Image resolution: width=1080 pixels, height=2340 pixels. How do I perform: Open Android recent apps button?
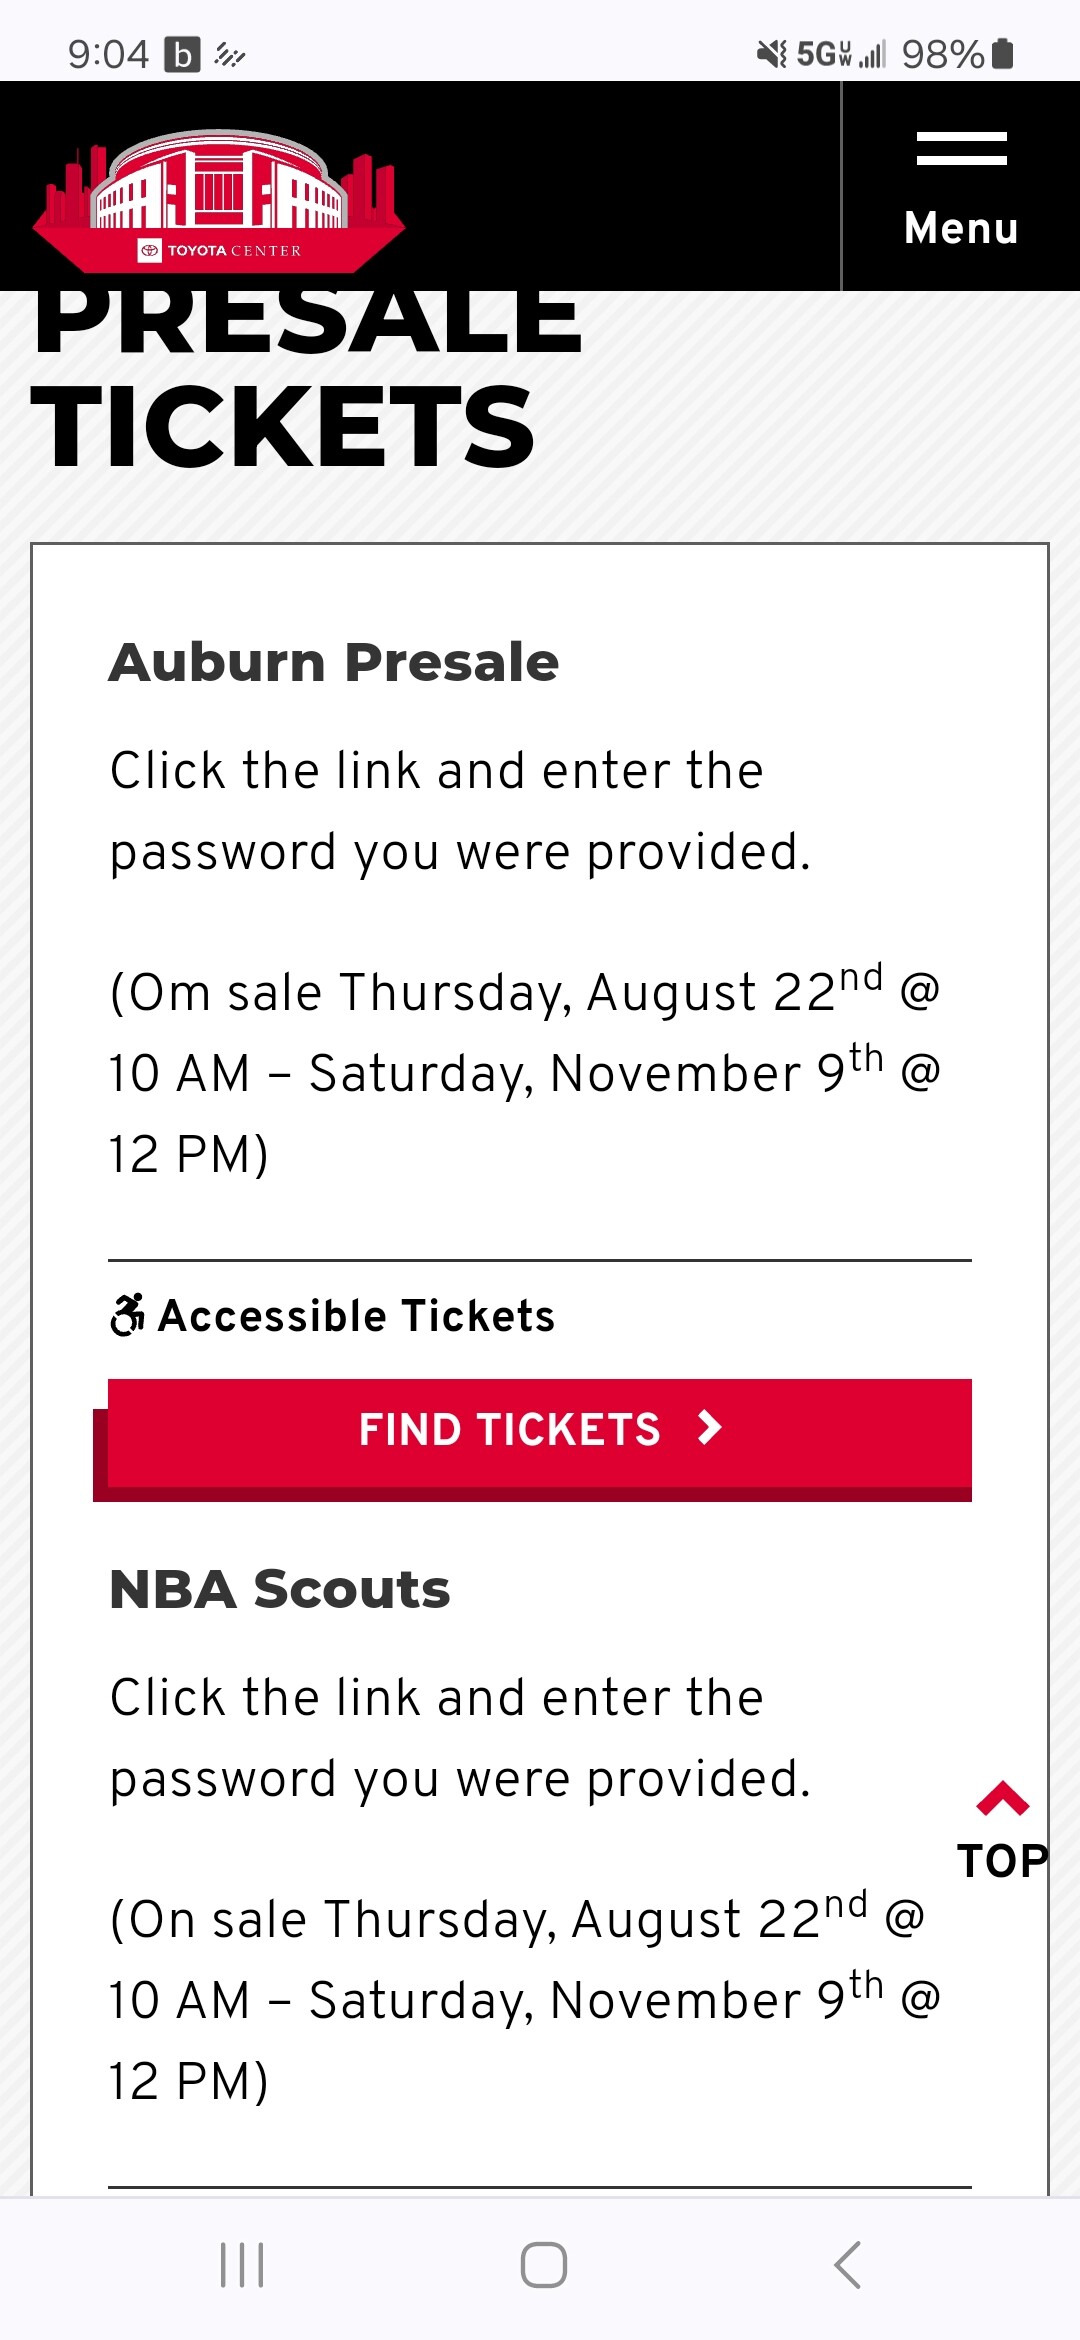click(x=242, y=2265)
